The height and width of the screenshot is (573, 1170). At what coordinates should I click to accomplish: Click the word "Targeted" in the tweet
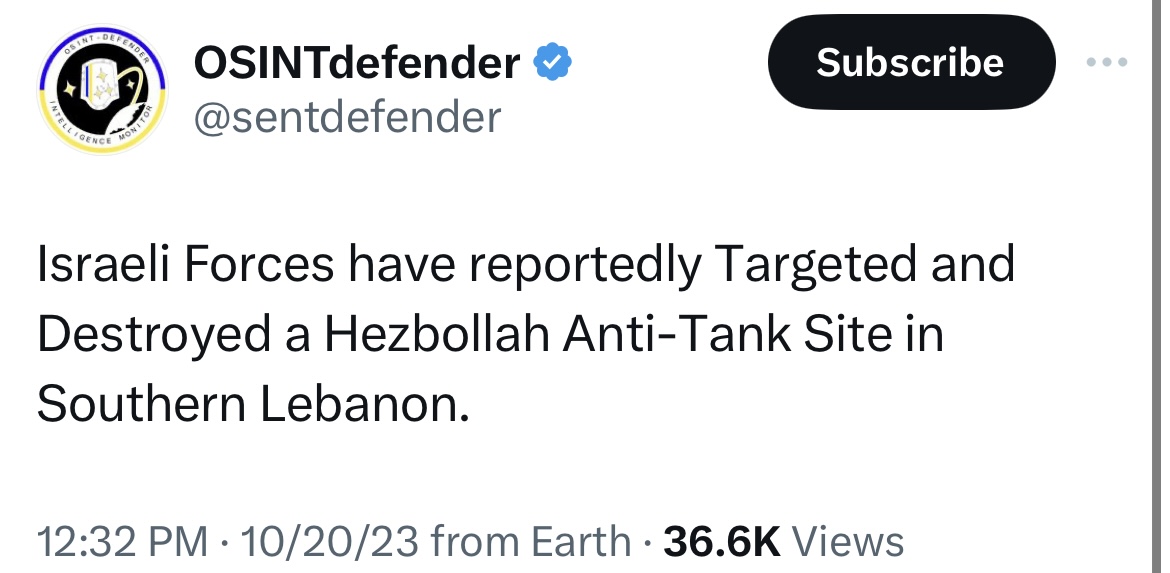[x=815, y=264]
